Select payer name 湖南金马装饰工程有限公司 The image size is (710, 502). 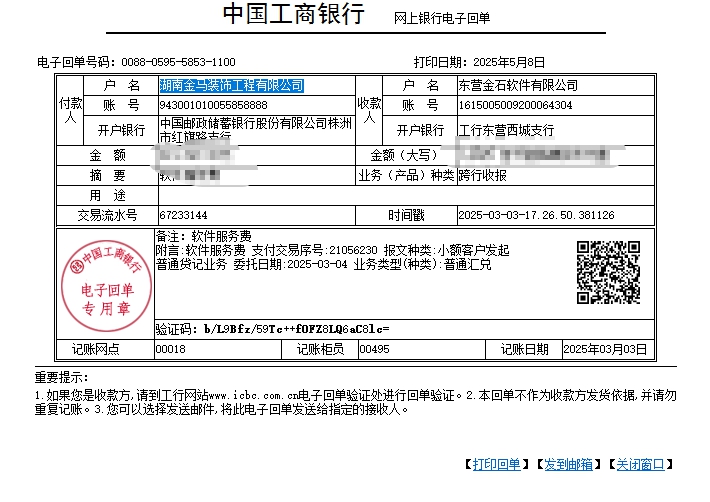pyautogui.click(x=231, y=85)
